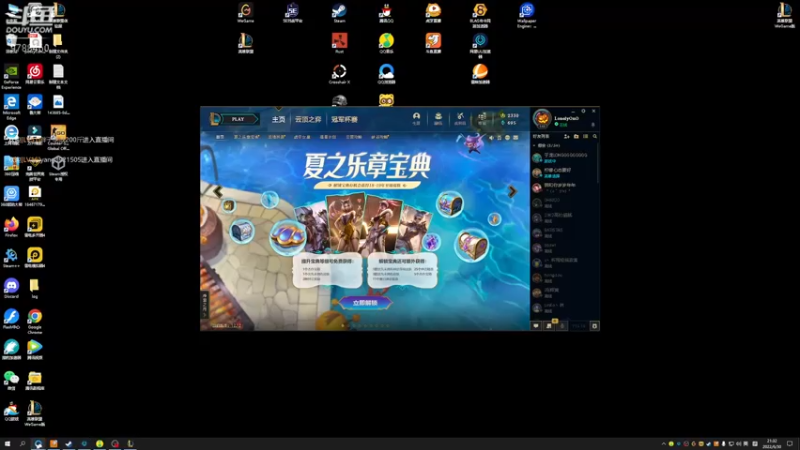Mute the client sound via speaker icon
Image resolution: width=800 pixels, height=450 pixels.
(x=491, y=138)
